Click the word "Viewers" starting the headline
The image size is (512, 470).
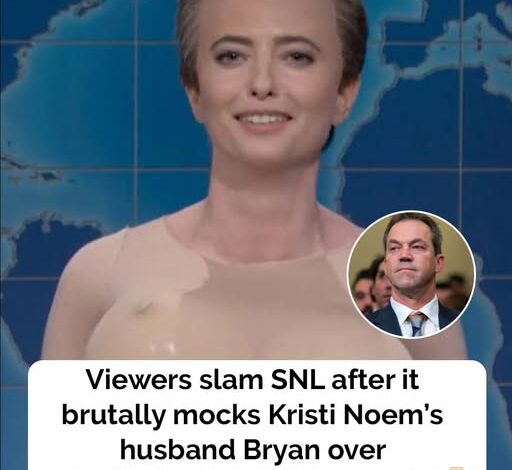coord(139,380)
